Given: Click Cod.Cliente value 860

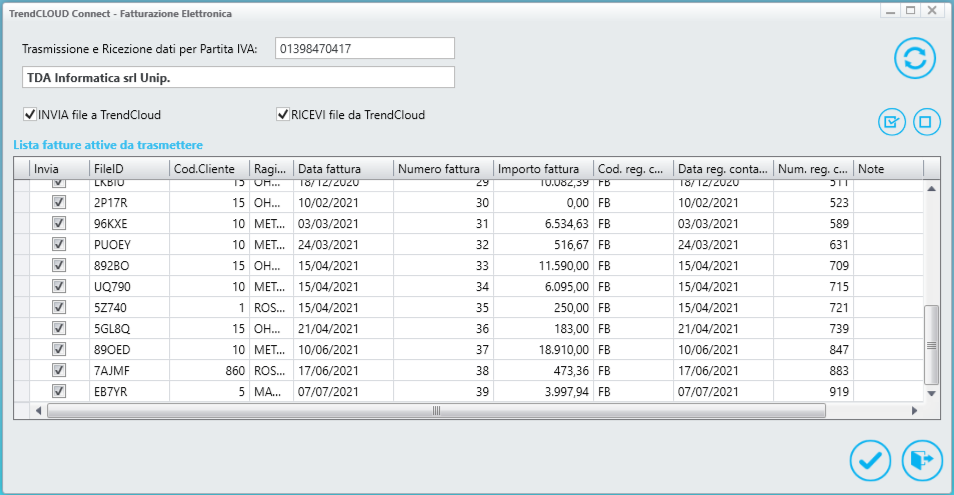Looking at the screenshot, I should click(x=235, y=370).
